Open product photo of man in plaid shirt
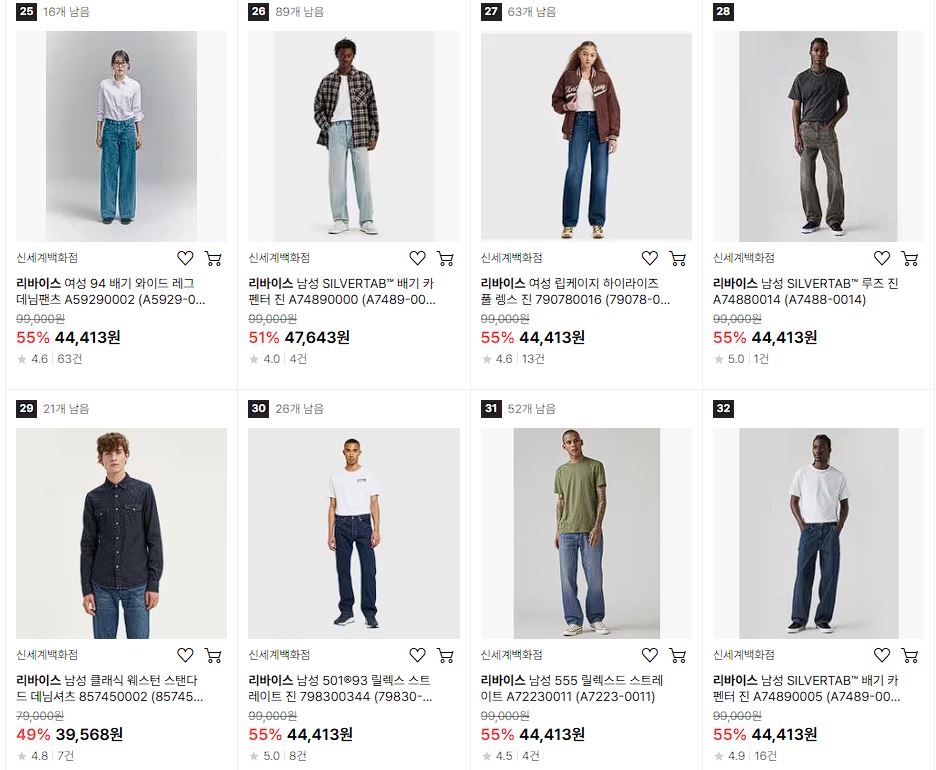 click(354, 136)
